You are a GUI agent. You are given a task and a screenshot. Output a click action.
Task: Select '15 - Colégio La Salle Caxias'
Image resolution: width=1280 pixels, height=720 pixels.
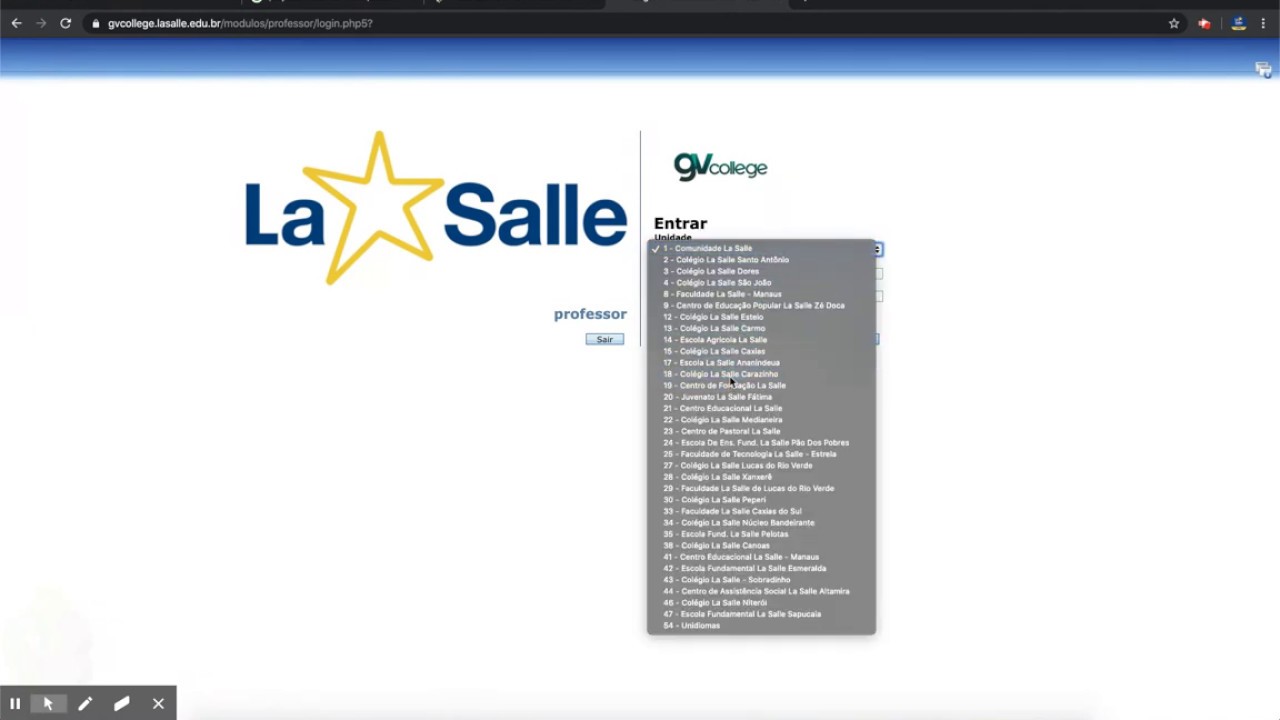[761, 351]
